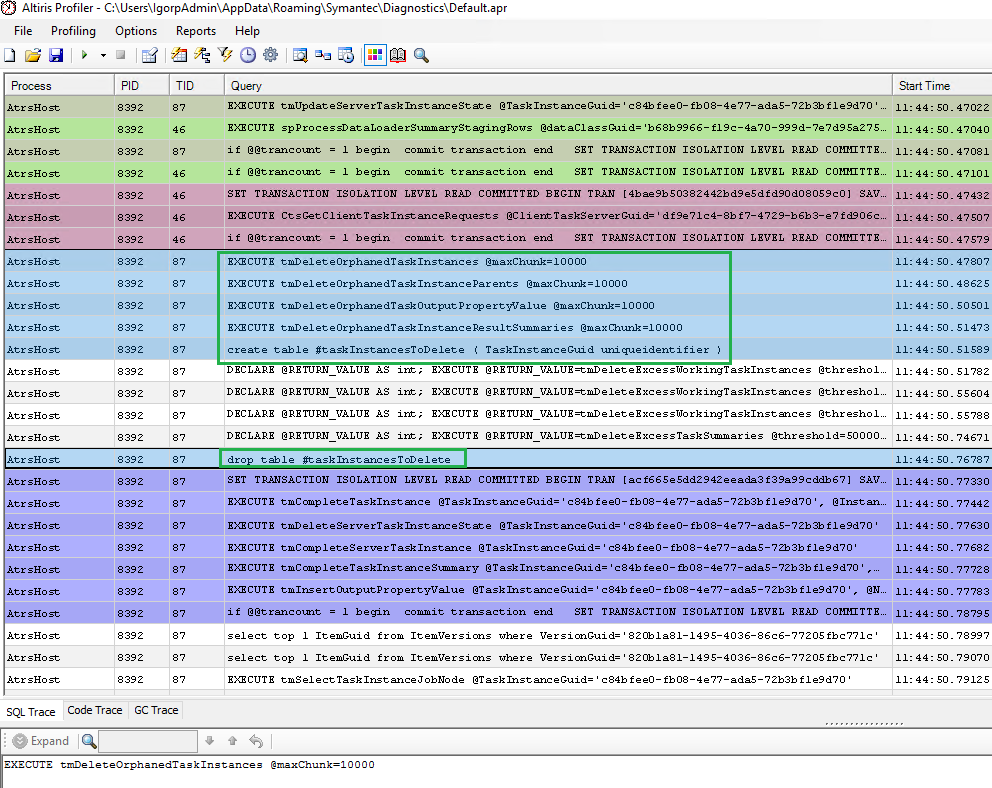Open the File menu

(23, 31)
